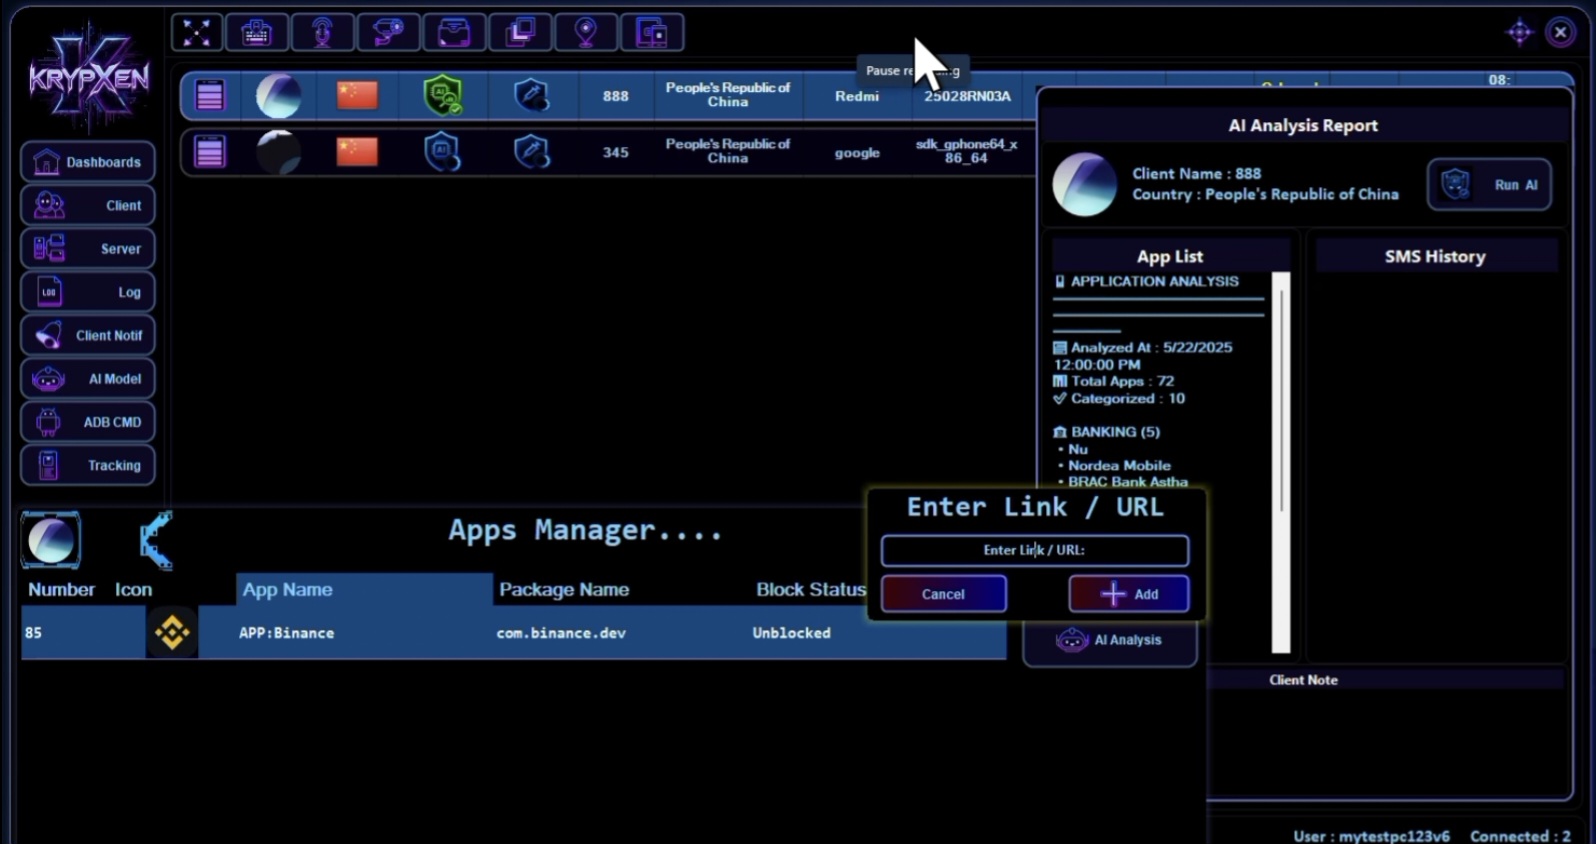Screen dimensions: 1596x844
Task: Click the Redmi cell in client 888 row
Action: 857,96
